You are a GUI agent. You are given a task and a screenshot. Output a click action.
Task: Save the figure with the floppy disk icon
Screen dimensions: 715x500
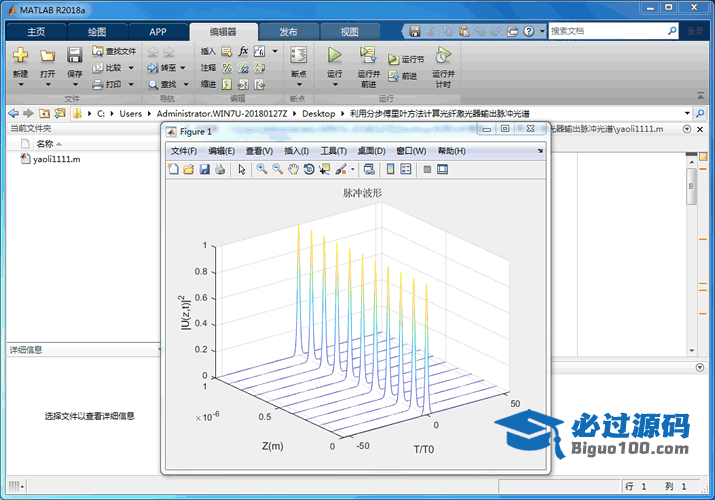click(204, 170)
